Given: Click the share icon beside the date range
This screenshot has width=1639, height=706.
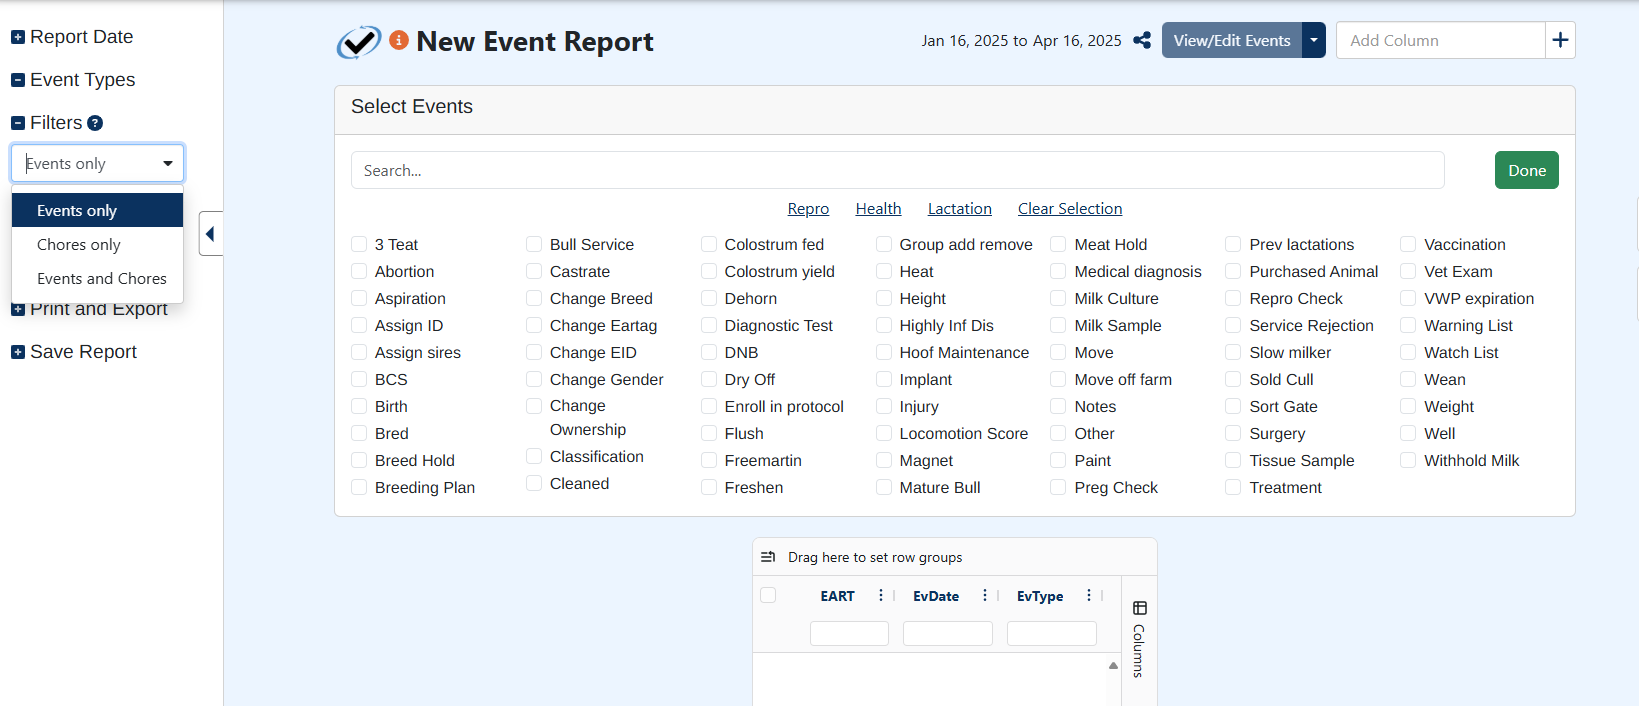Looking at the screenshot, I should [x=1142, y=41].
